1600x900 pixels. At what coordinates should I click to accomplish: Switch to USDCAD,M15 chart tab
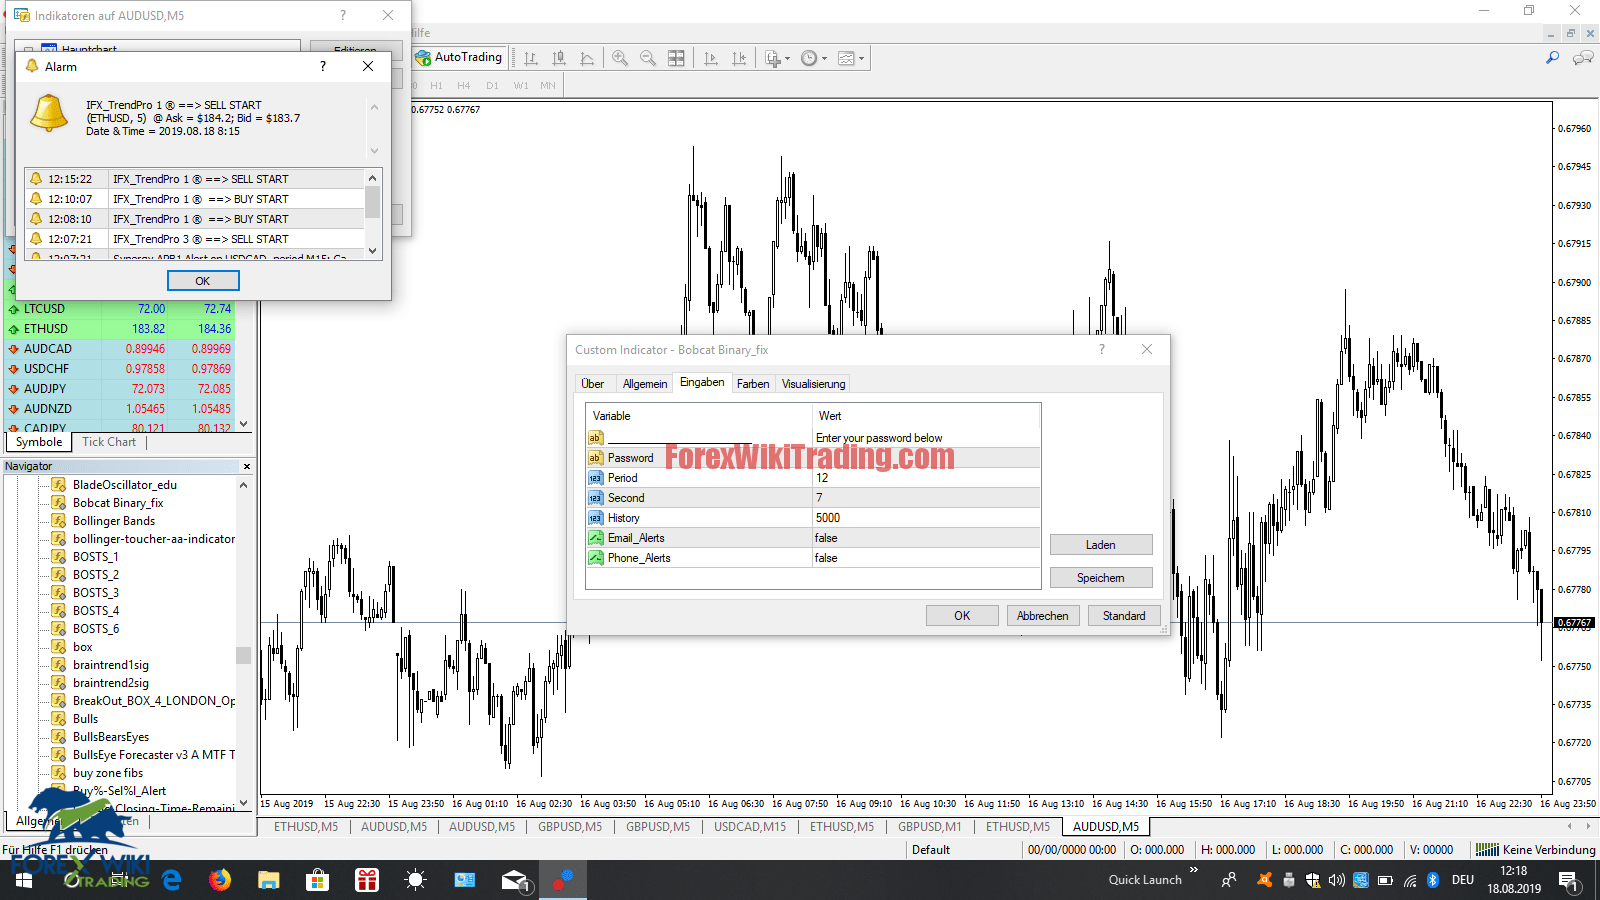[749, 827]
